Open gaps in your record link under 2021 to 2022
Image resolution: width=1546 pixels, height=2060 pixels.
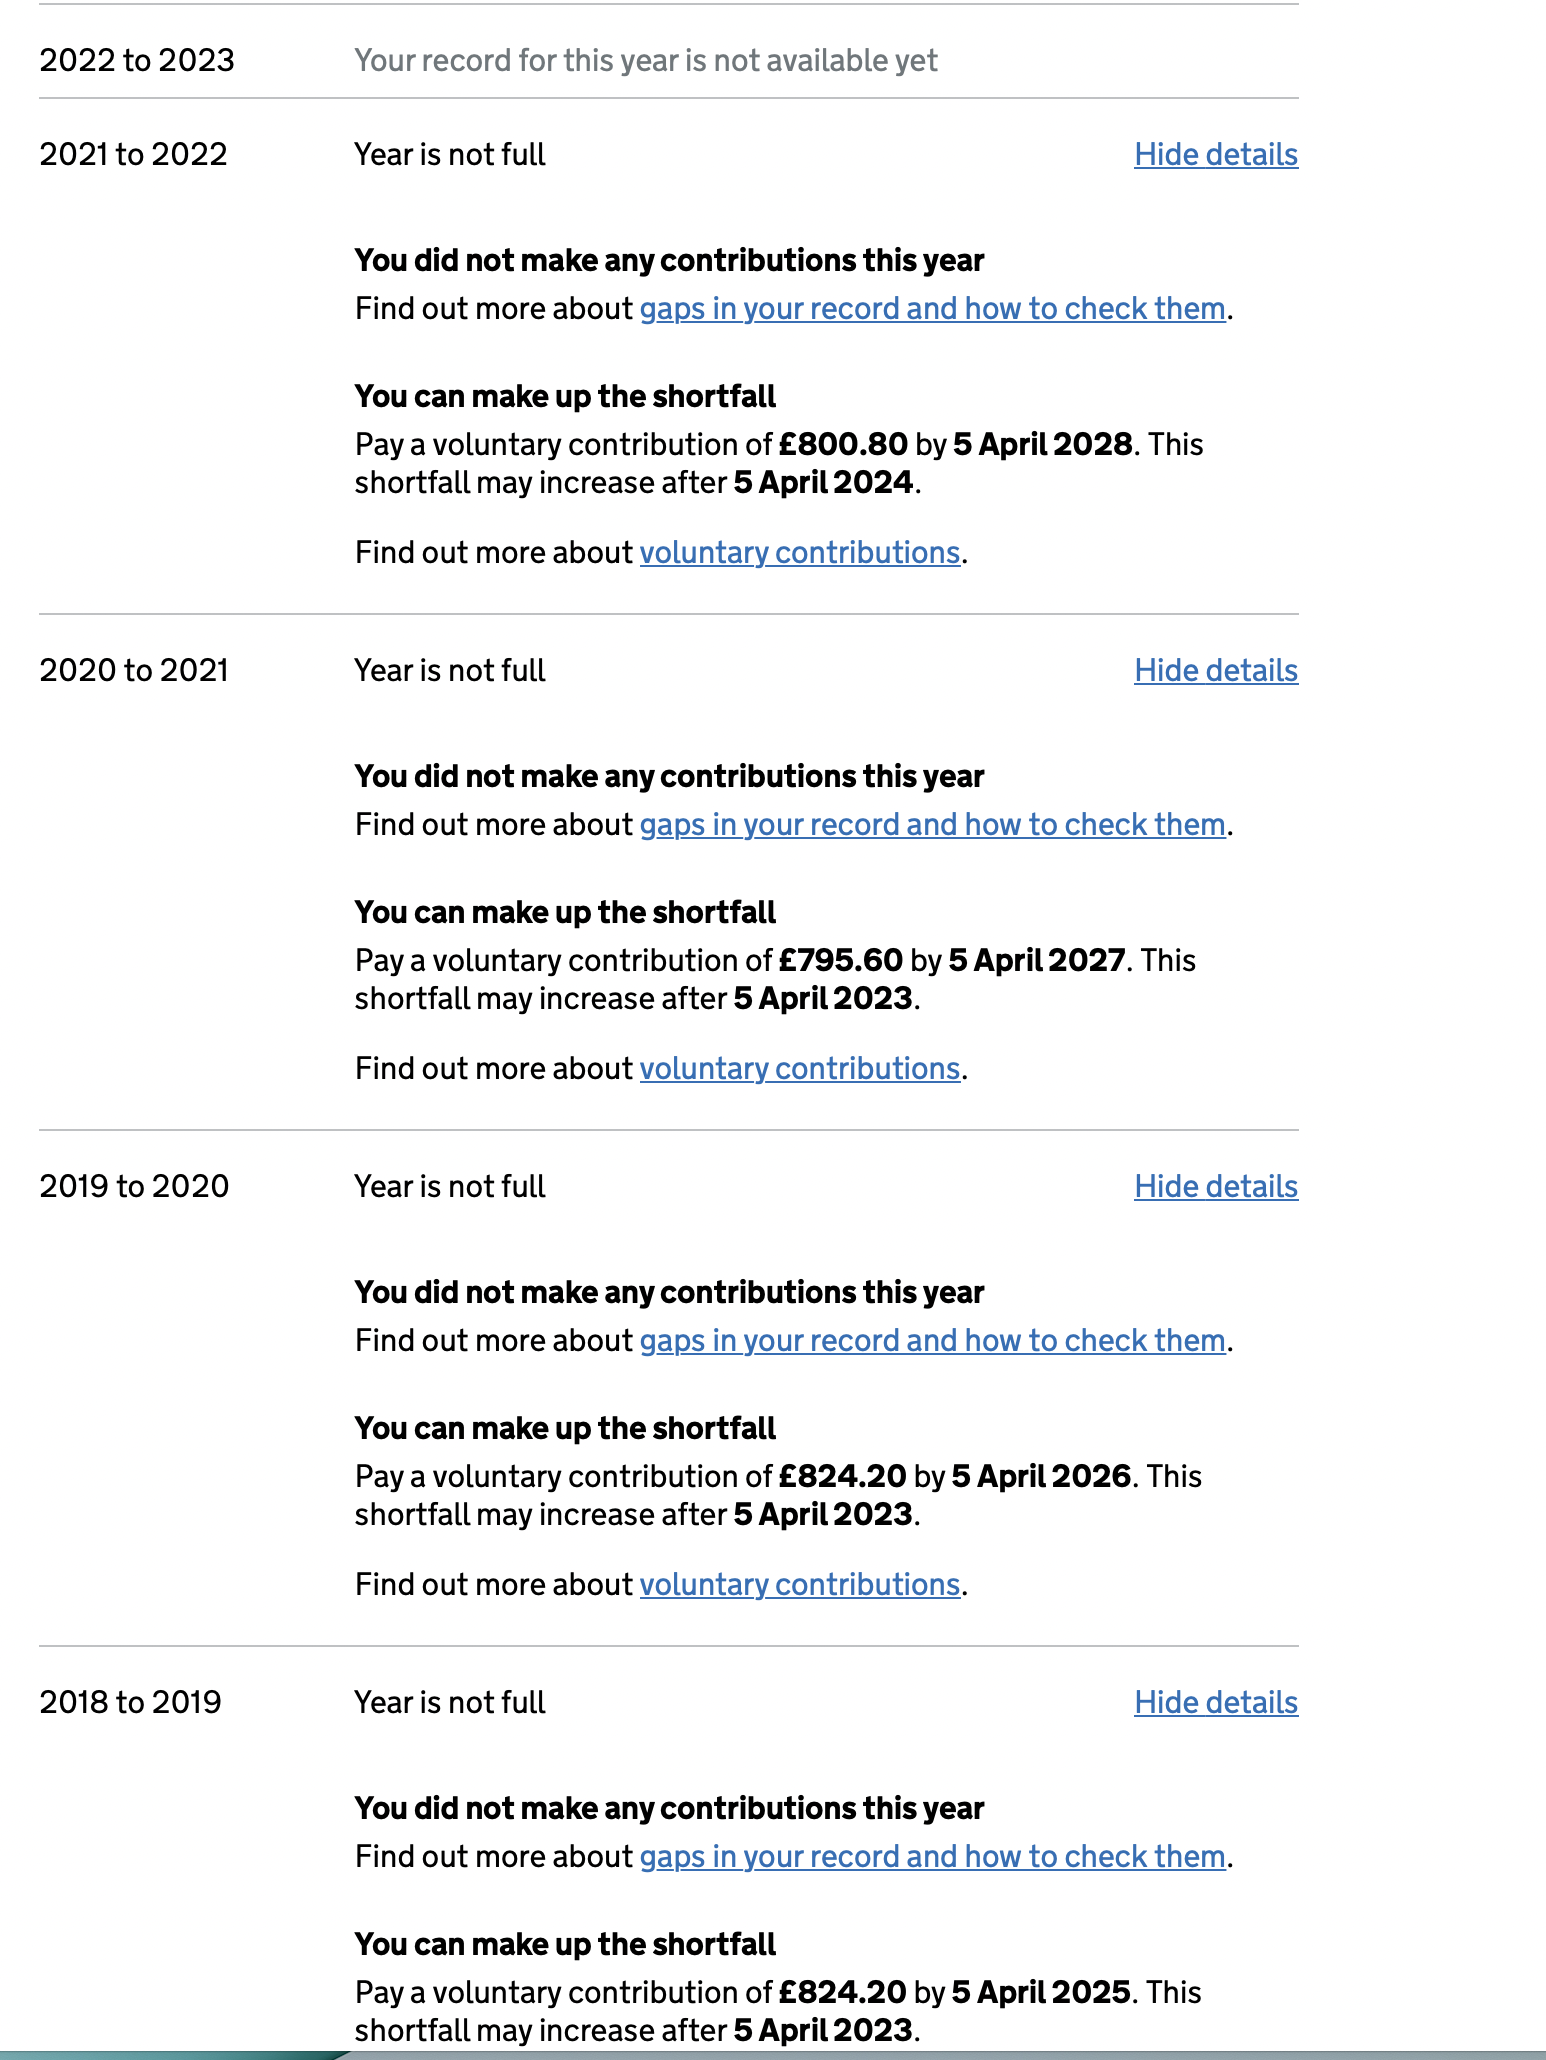932,308
